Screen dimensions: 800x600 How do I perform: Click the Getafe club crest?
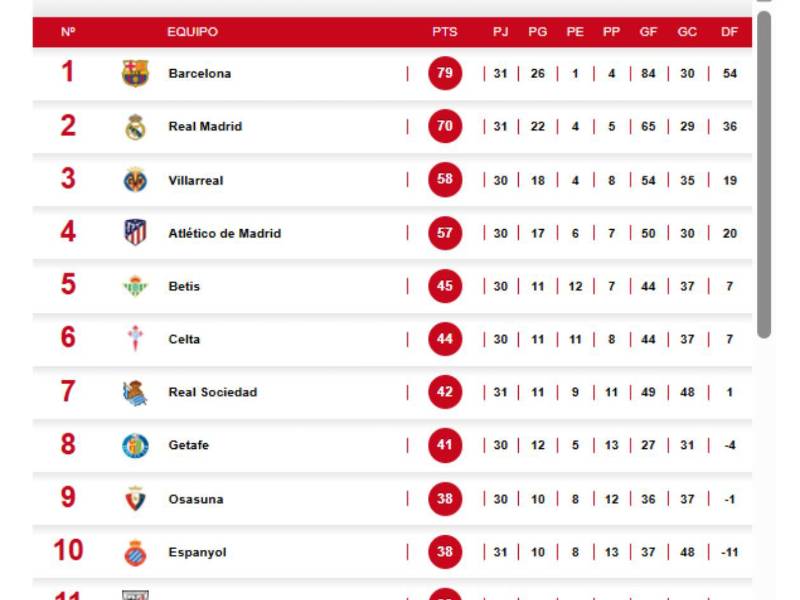(137, 445)
